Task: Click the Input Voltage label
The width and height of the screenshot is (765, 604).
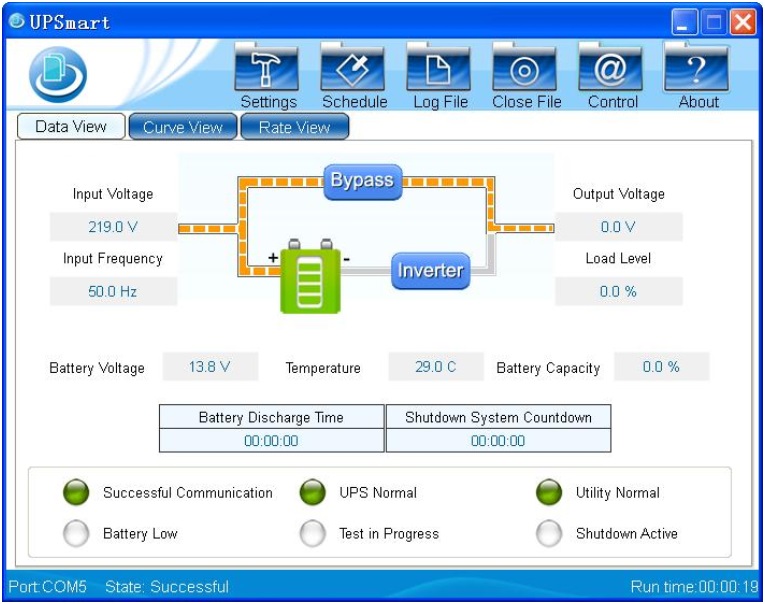Action: [x=113, y=194]
